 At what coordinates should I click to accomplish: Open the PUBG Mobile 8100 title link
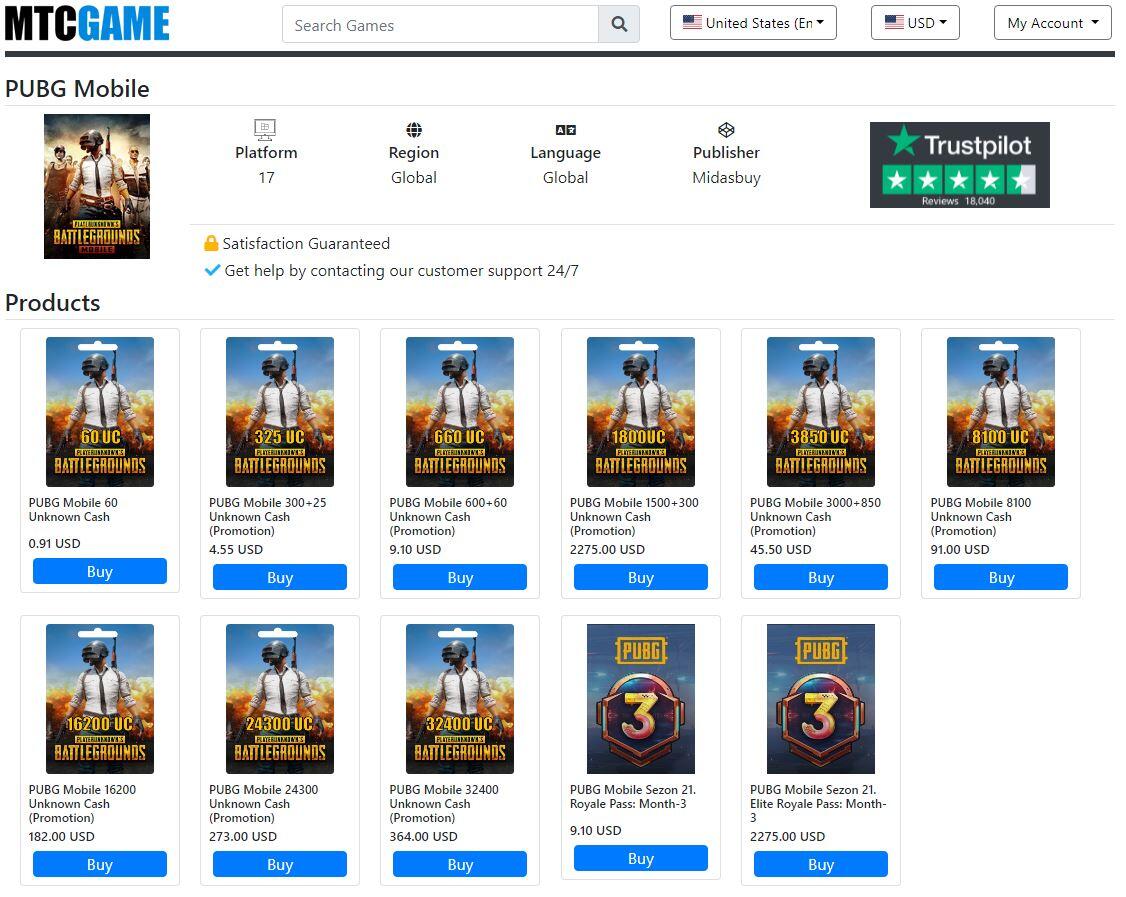point(981,517)
